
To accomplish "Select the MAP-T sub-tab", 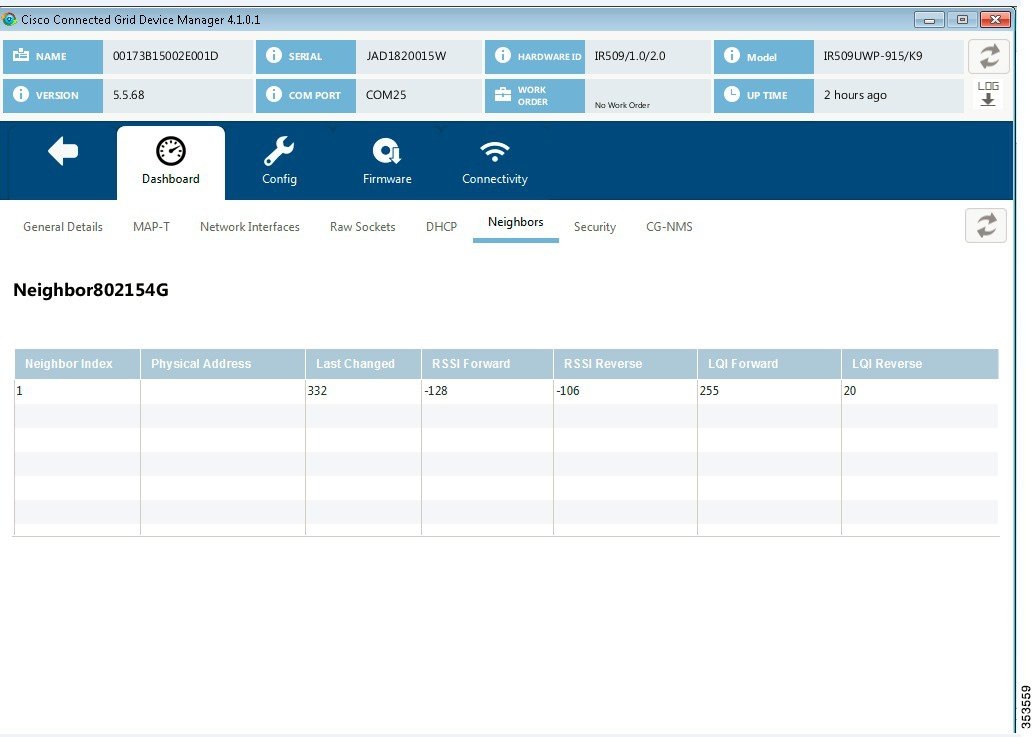I will [x=151, y=227].
